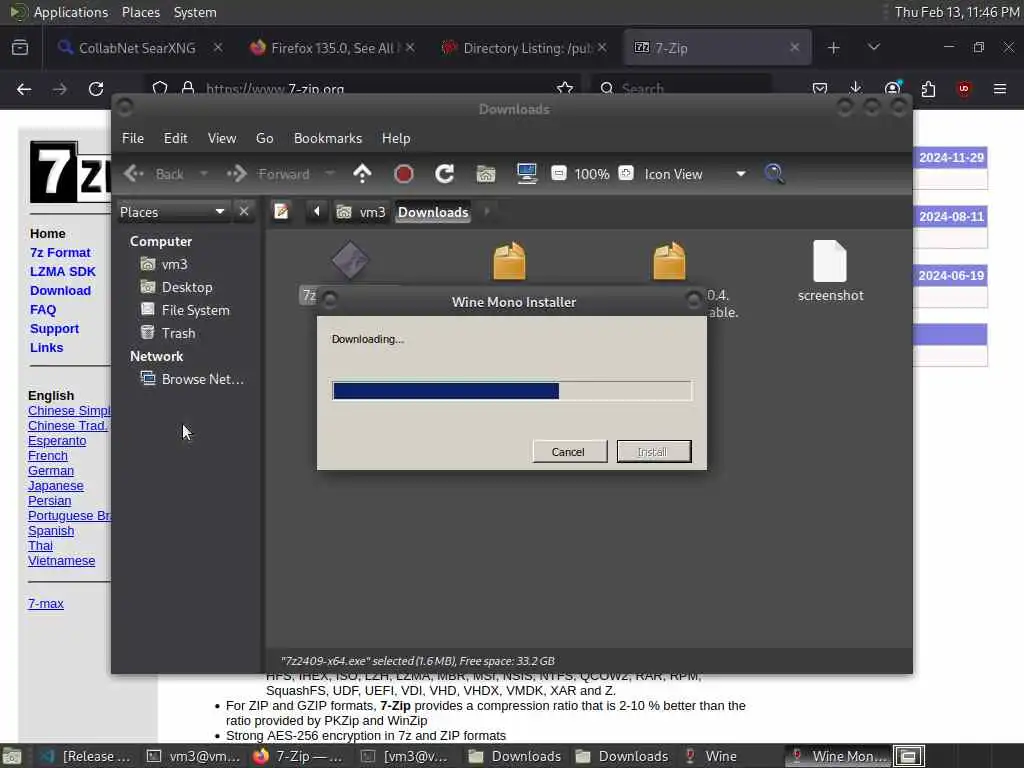This screenshot has width=1024, height=768.
Task: Open the View menu in file manager
Action: click(x=221, y=138)
